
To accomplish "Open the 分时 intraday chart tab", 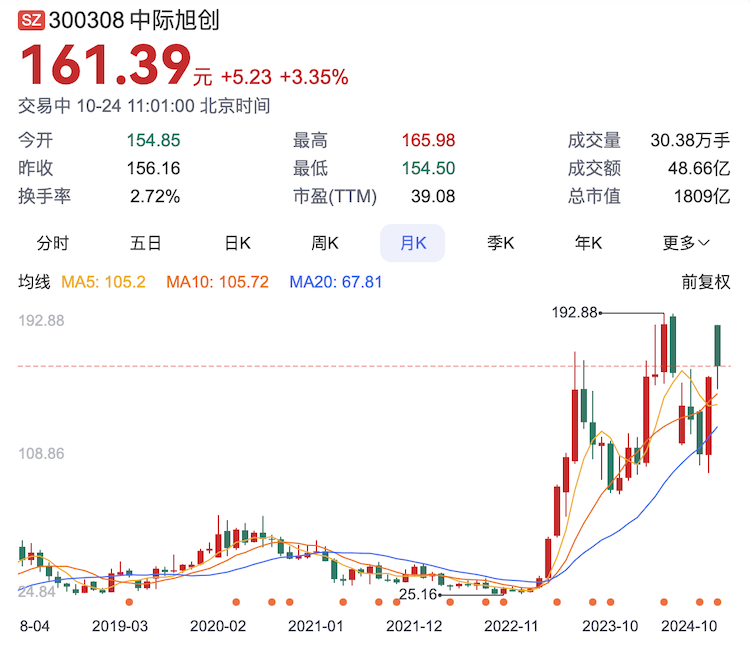I will pyautogui.click(x=53, y=243).
